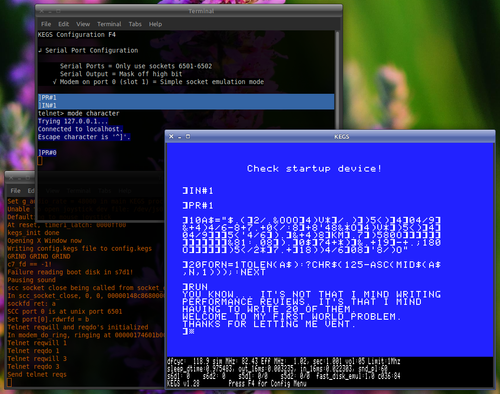The width and height of the screenshot is (500, 394).
Task: Click the KEGS window title bar
Action: (x=330, y=136)
